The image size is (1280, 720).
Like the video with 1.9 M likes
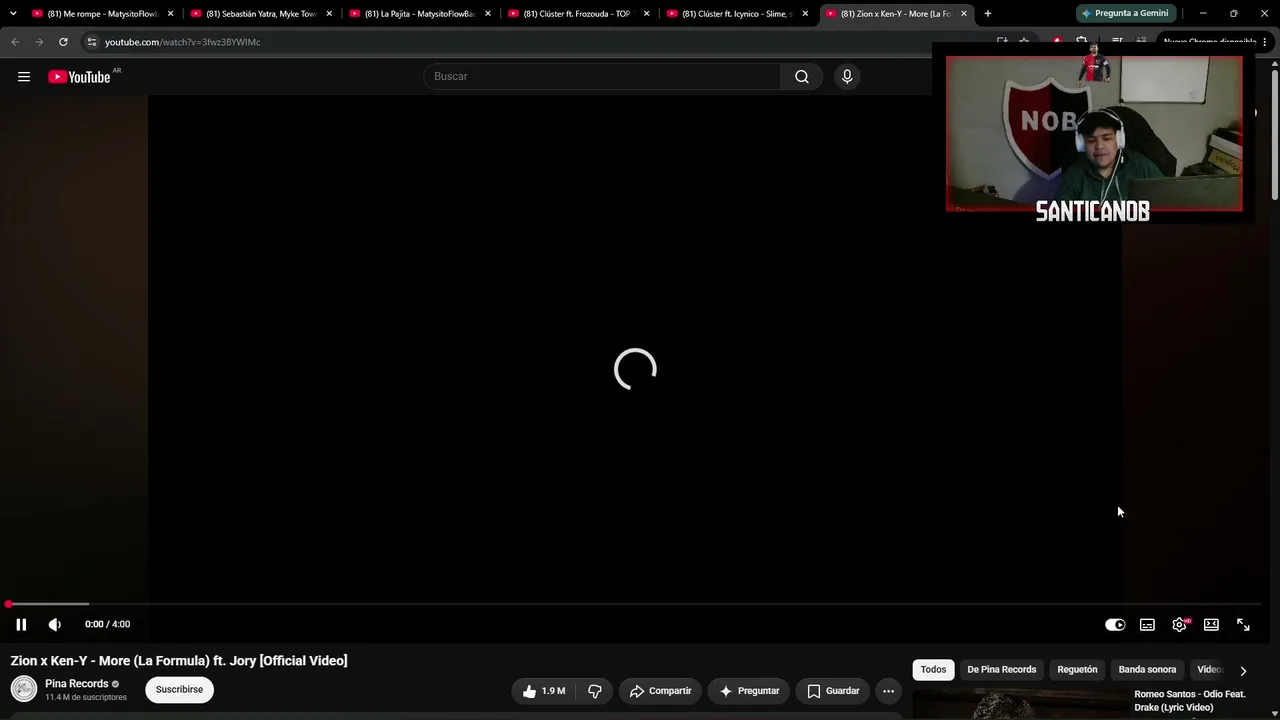coord(543,691)
